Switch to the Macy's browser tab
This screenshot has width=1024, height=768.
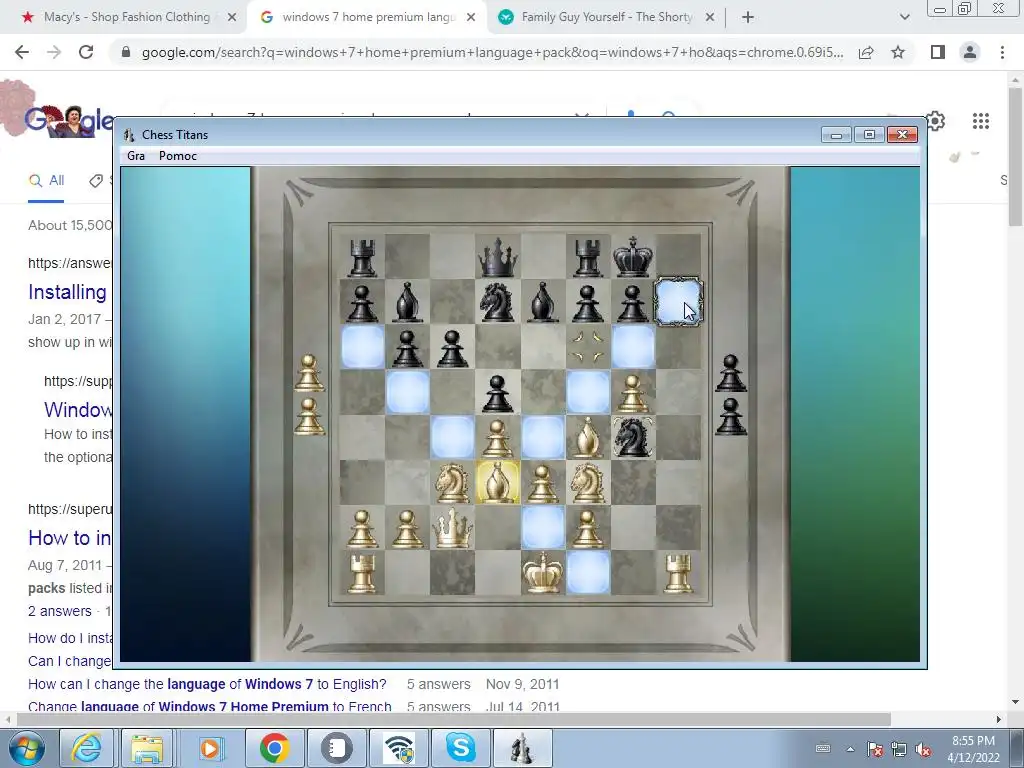pos(127,17)
